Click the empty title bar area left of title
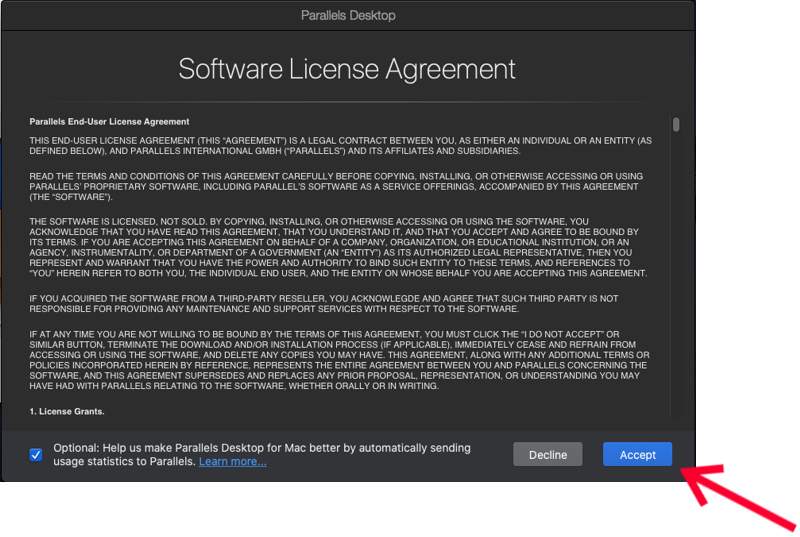The width and height of the screenshot is (800, 537). (150, 15)
